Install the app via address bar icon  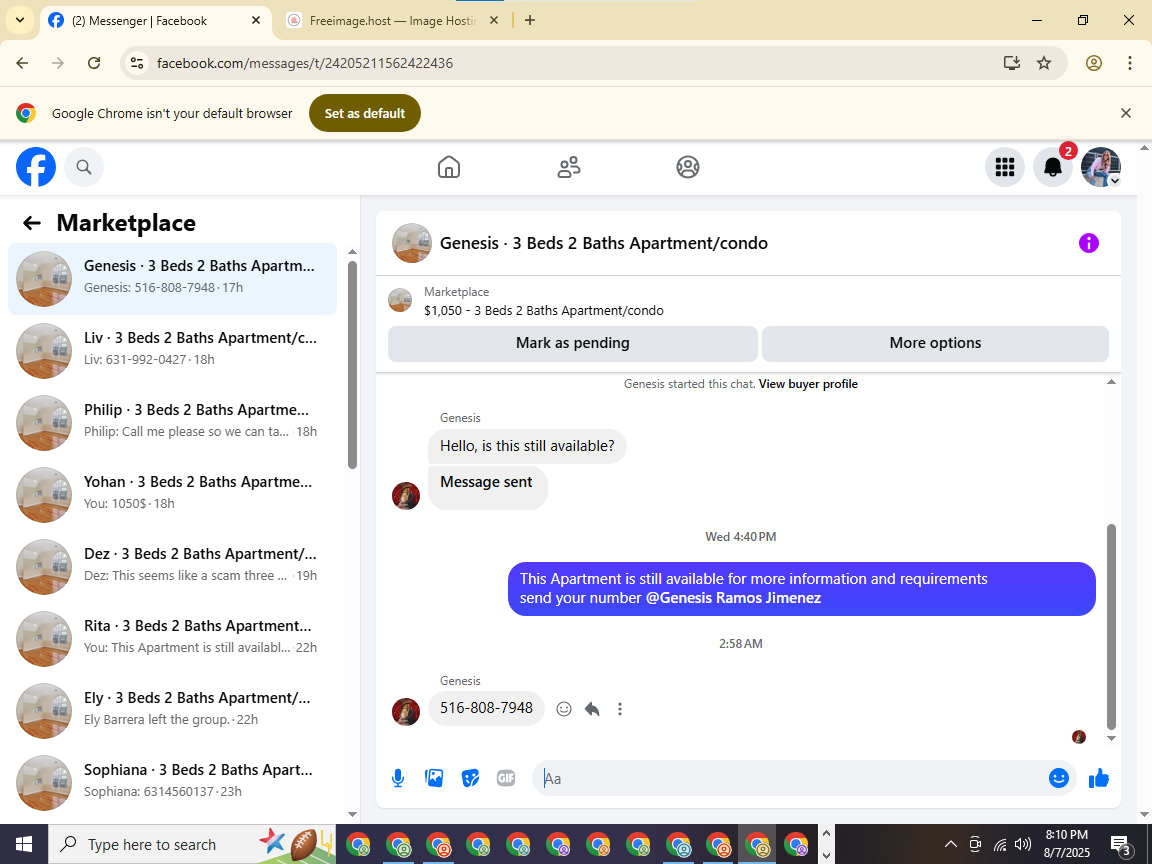coord(1012,63)
